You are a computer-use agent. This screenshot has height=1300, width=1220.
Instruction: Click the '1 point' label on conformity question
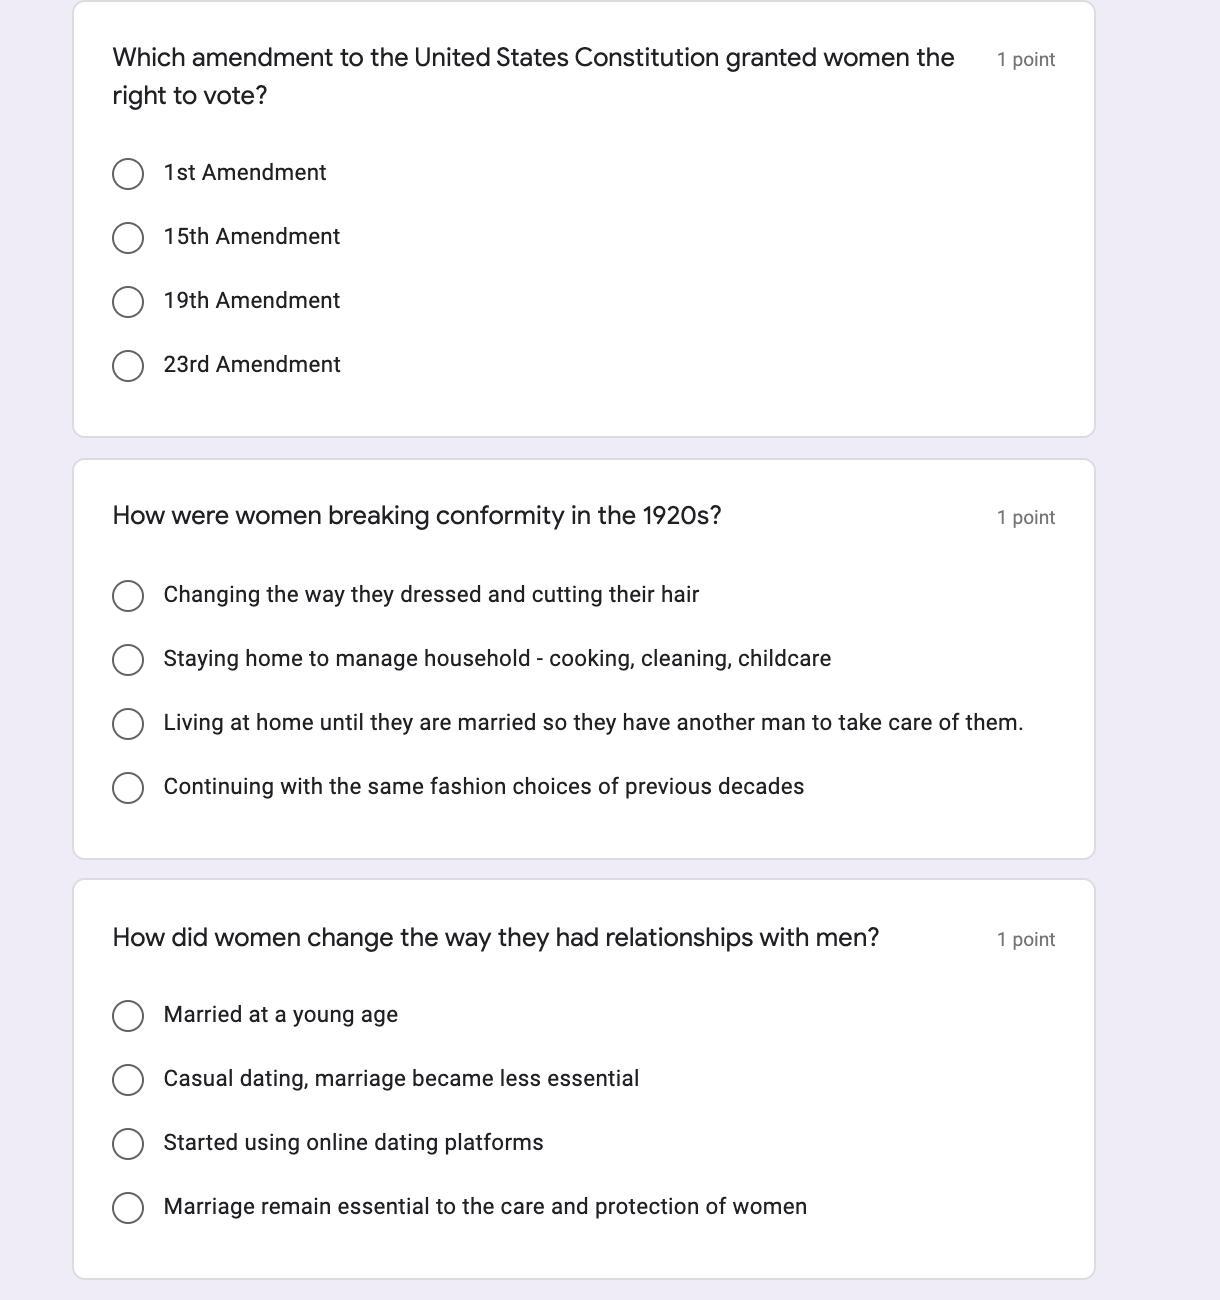coord(1026,518)
